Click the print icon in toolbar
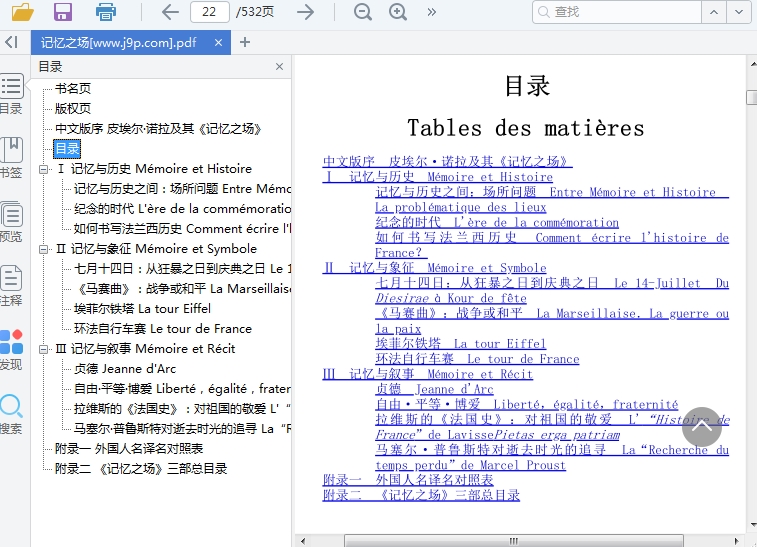The image size is (757, 547). click(x=106, y=12)
